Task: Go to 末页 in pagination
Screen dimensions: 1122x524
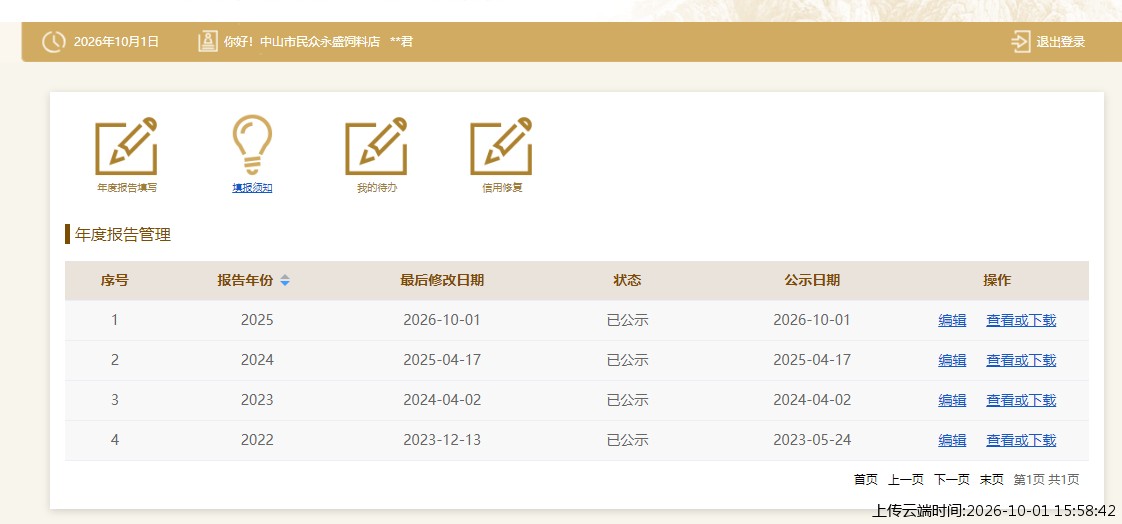Action: 992,480
